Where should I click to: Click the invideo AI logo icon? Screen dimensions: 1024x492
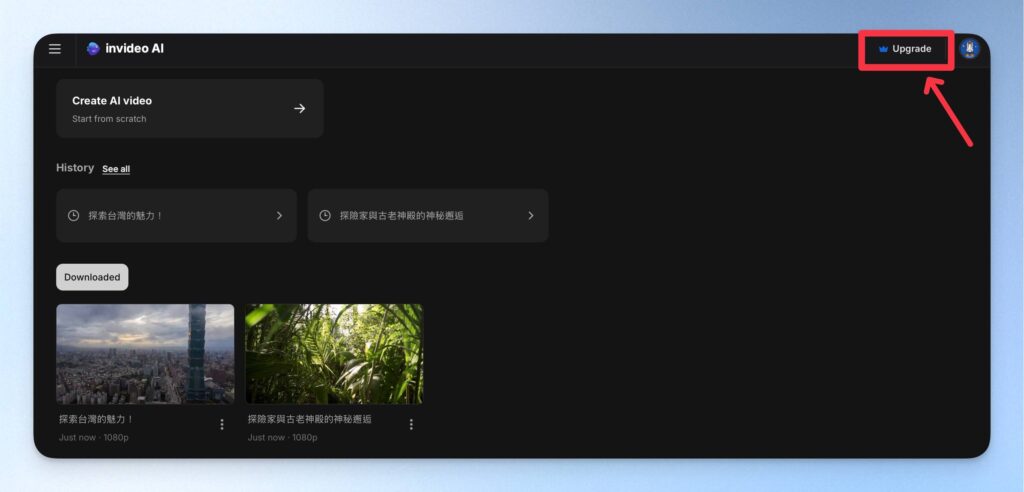93,49
